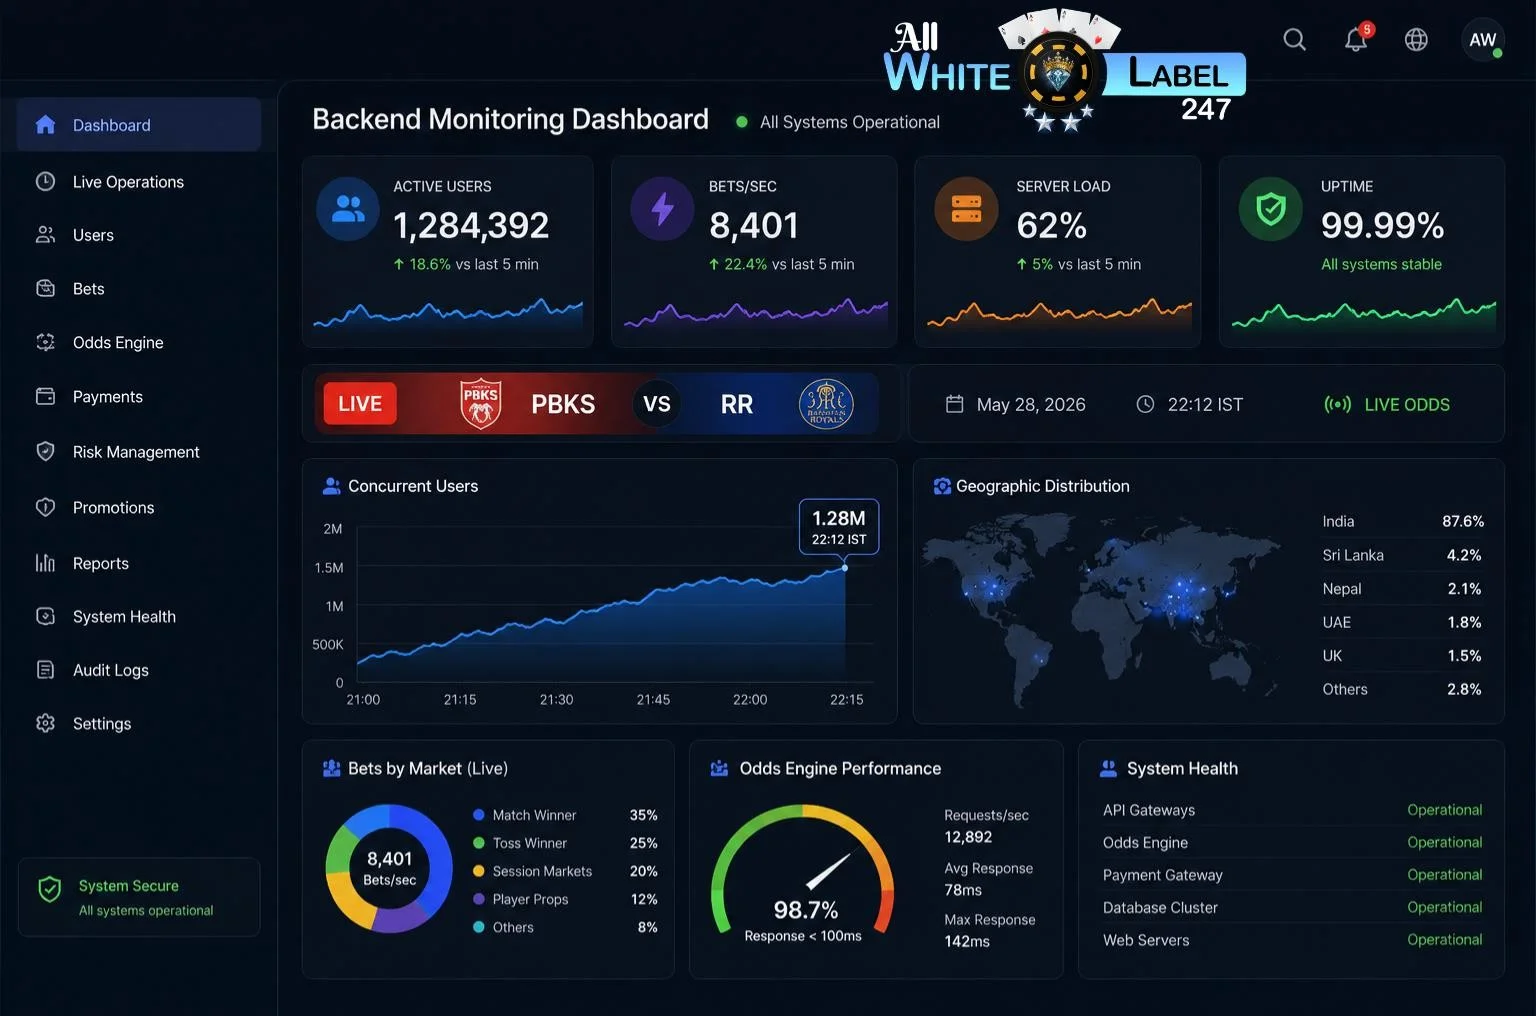Viewport: 1536px width, 1016px height.
Task: Click the Payments card icon
Action: pos(45,396)
